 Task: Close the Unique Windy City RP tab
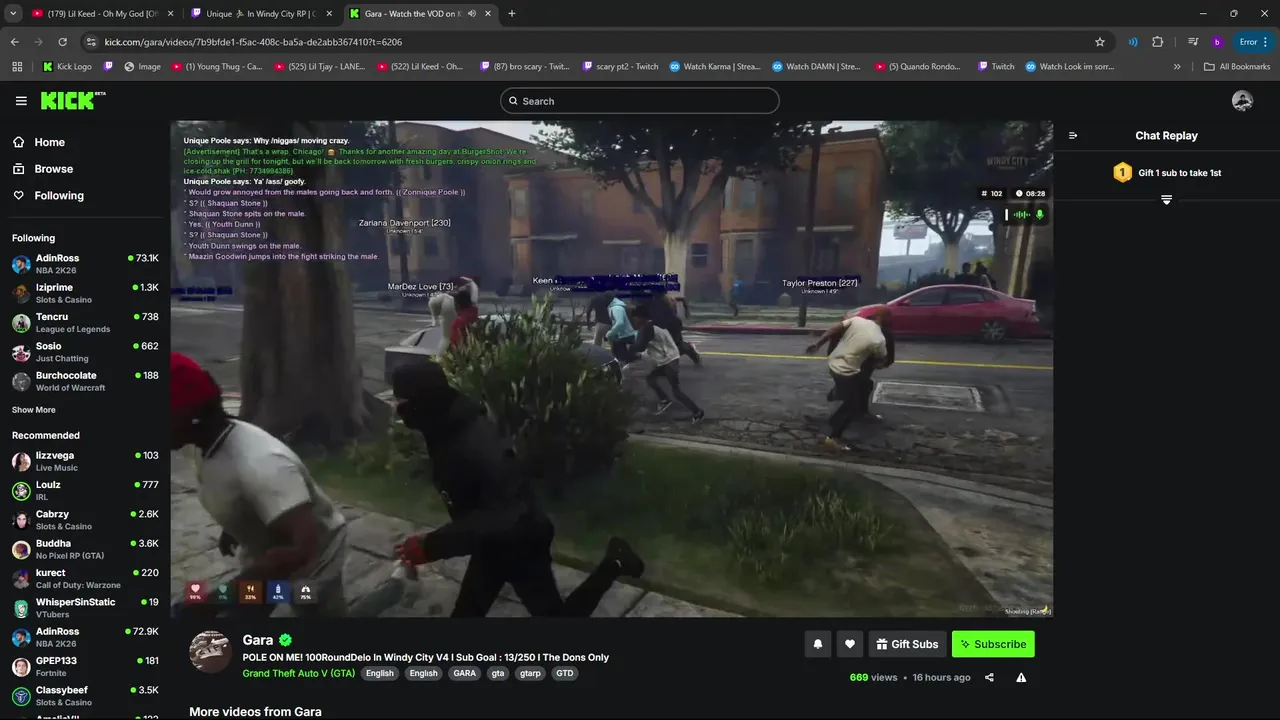coord(330,14)
